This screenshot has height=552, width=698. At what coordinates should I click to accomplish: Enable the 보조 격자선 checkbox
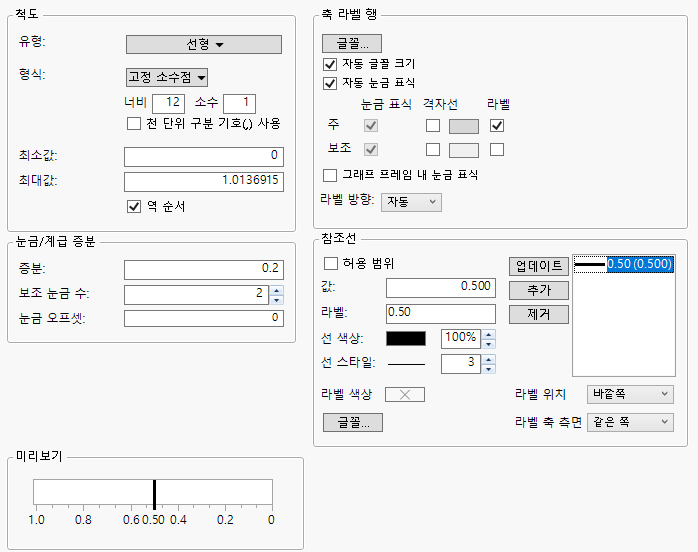tap(433, 149)
